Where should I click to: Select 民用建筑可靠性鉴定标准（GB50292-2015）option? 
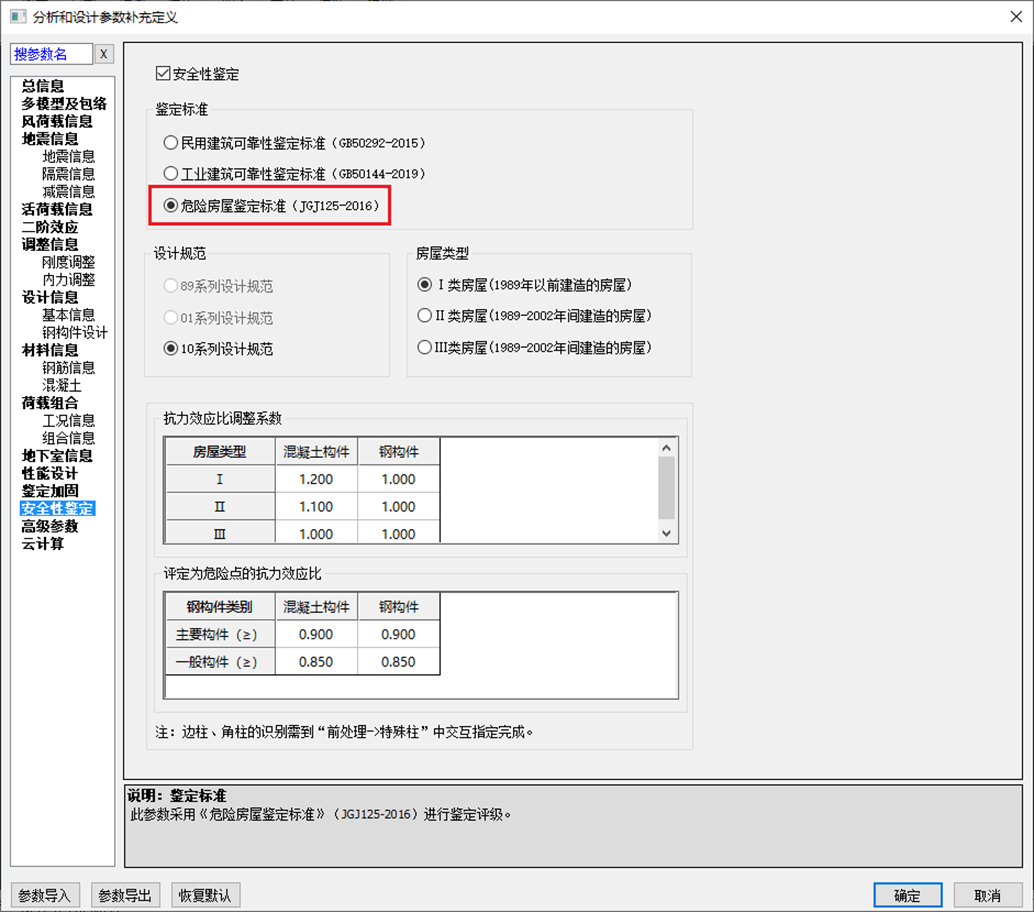[172, 143]
